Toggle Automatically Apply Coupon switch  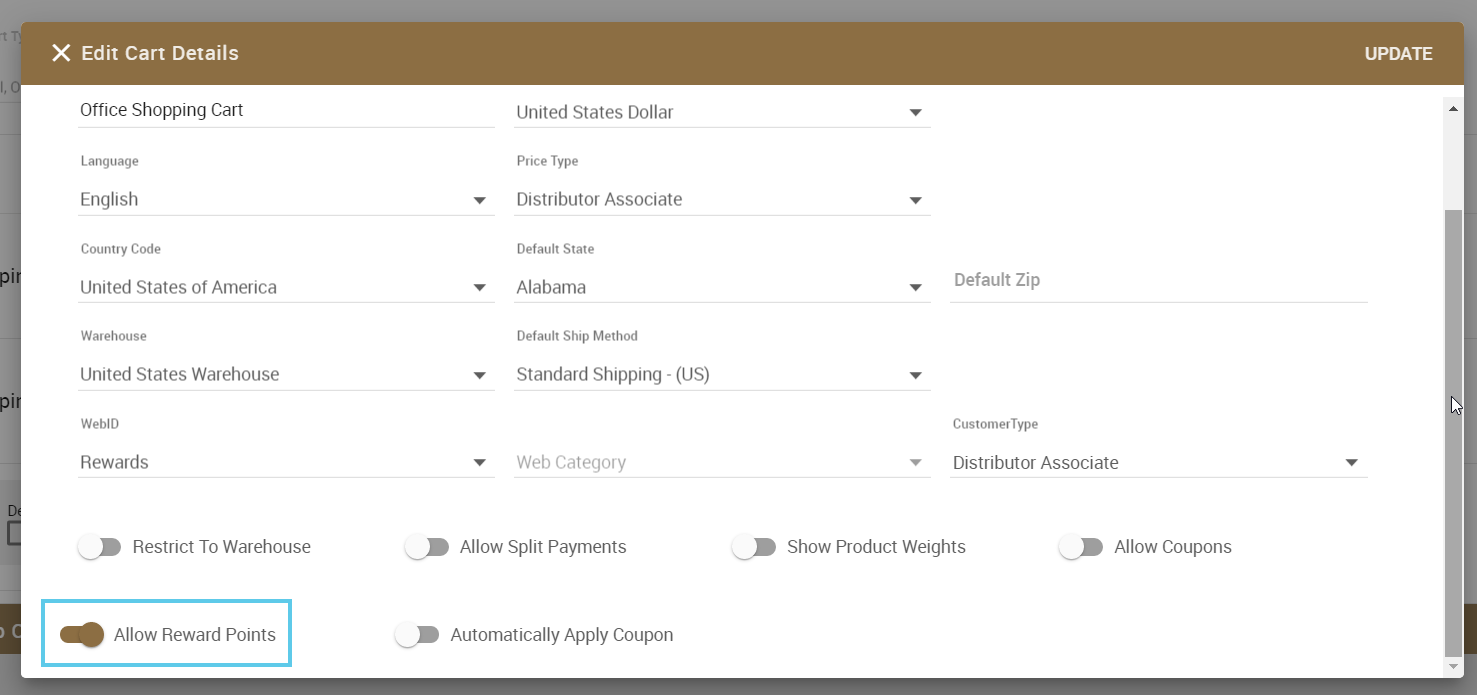[417, 635]
